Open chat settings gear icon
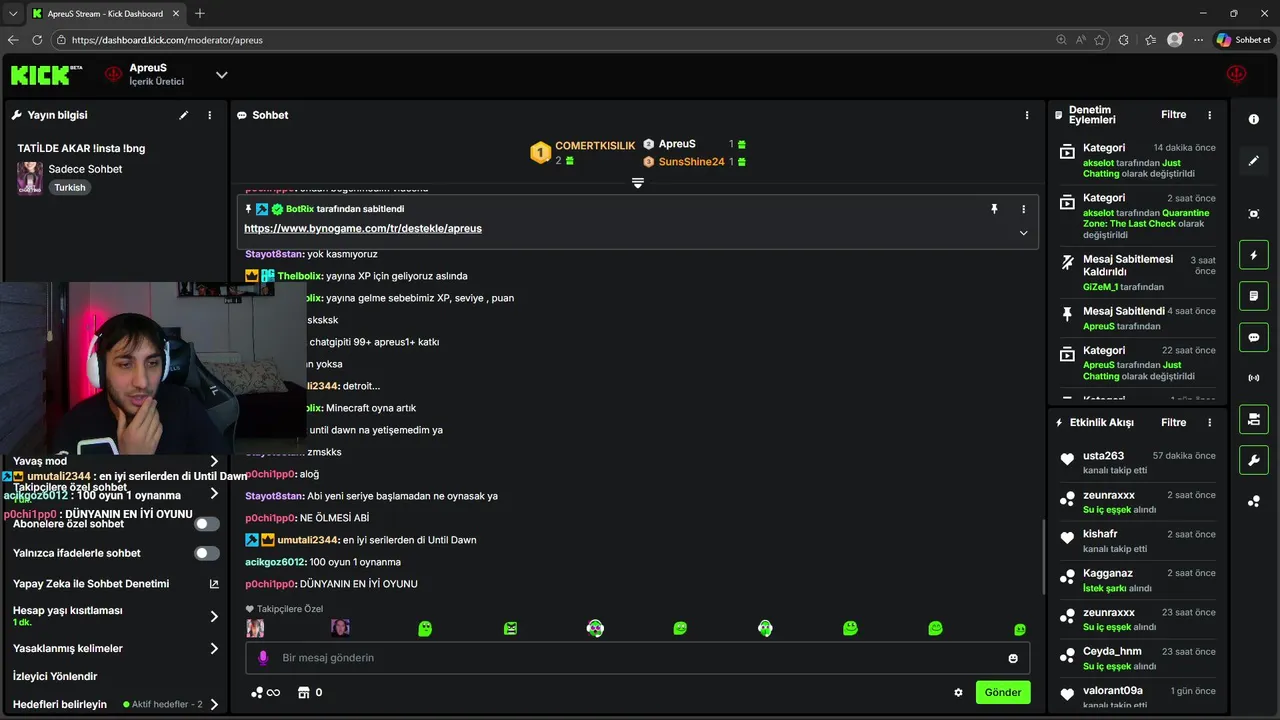The height and width of the screenshot is (720, 1280). [958, 692]
